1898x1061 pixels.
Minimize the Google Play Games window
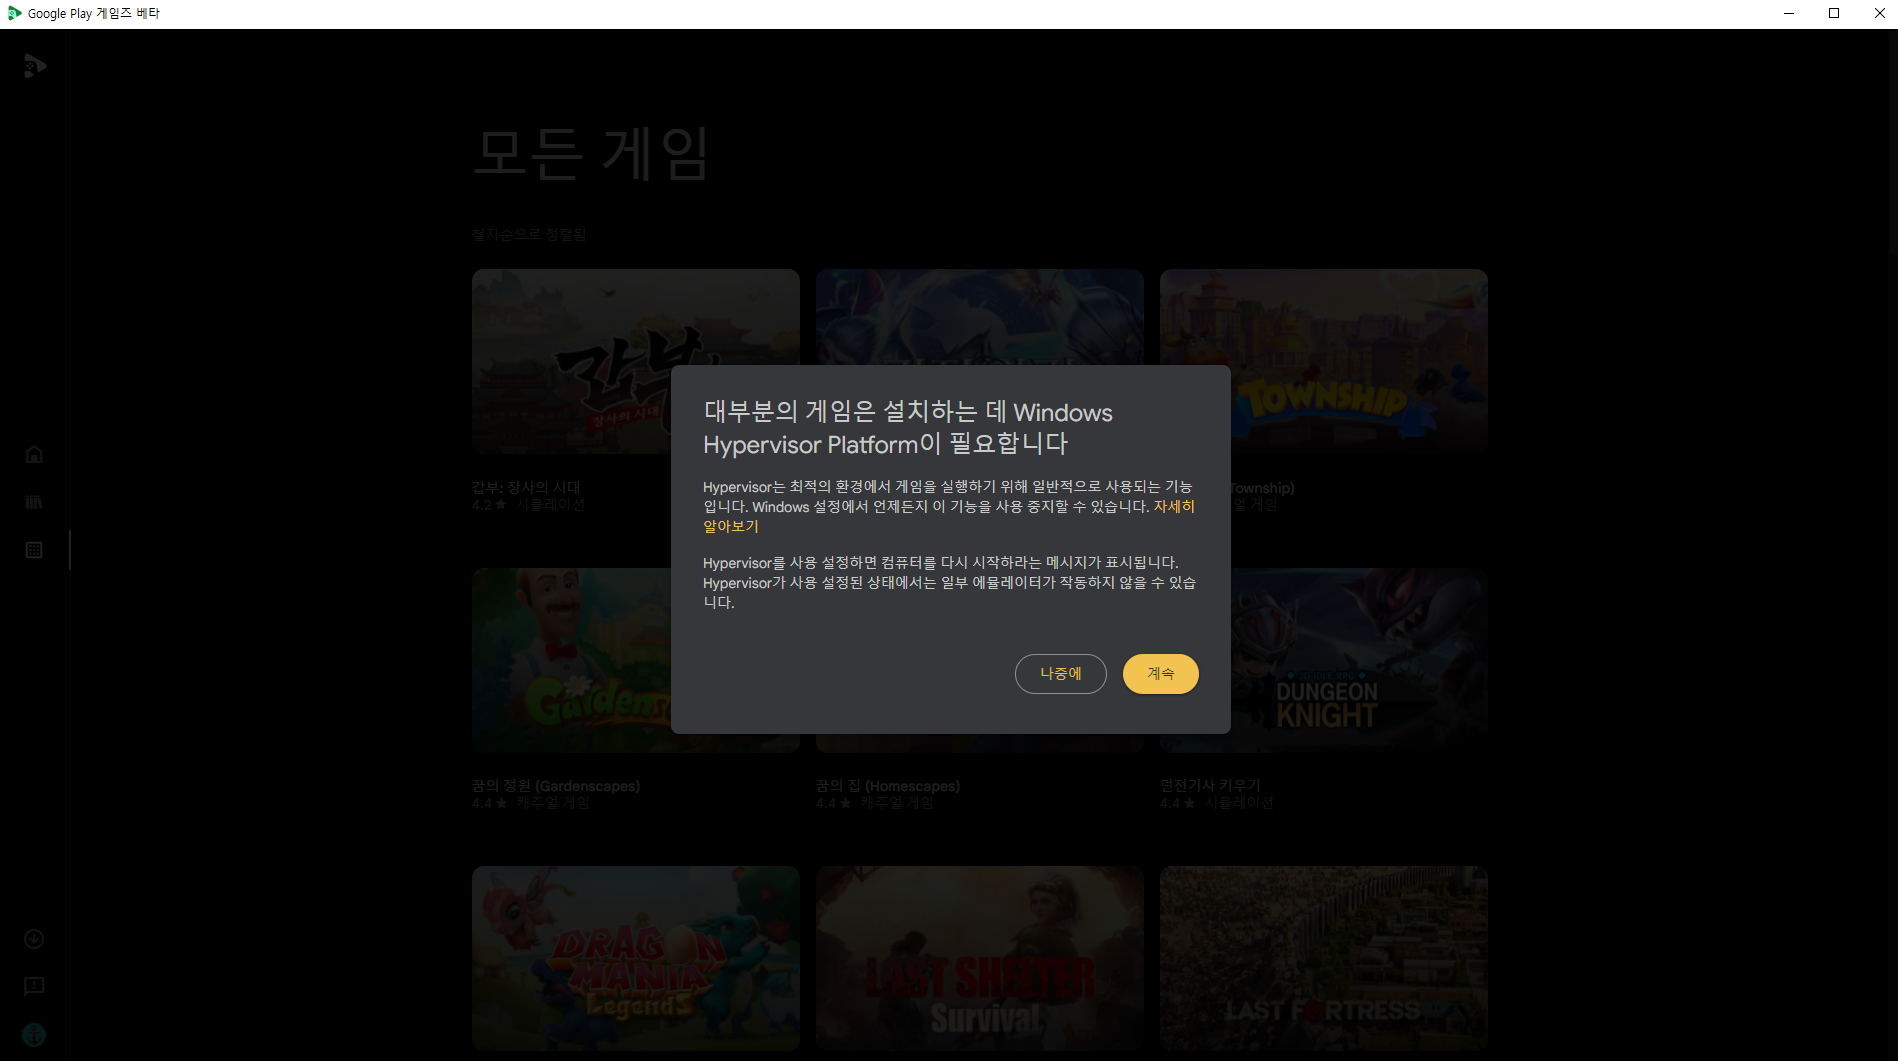pyautogui.click(x=1789, y=13)
